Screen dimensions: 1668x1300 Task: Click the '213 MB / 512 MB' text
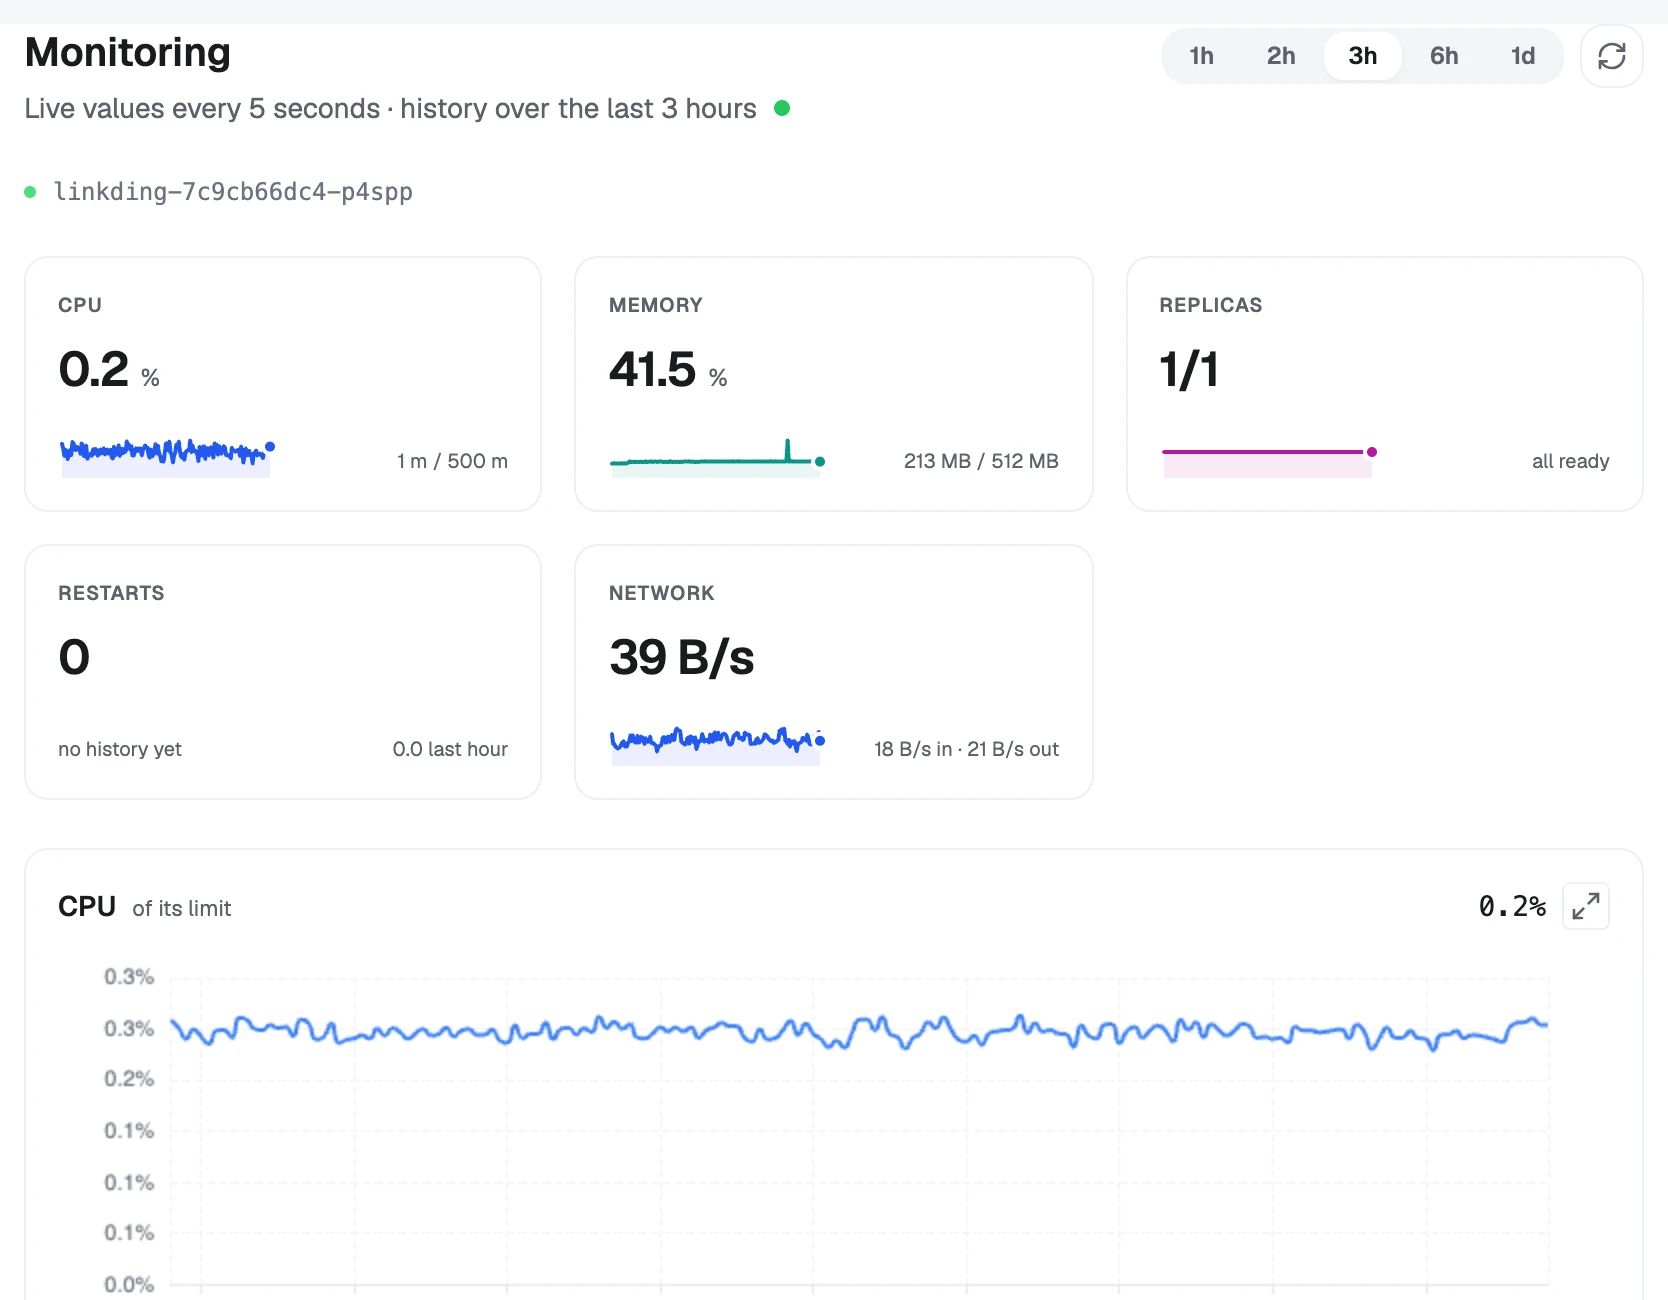point(981,461)
